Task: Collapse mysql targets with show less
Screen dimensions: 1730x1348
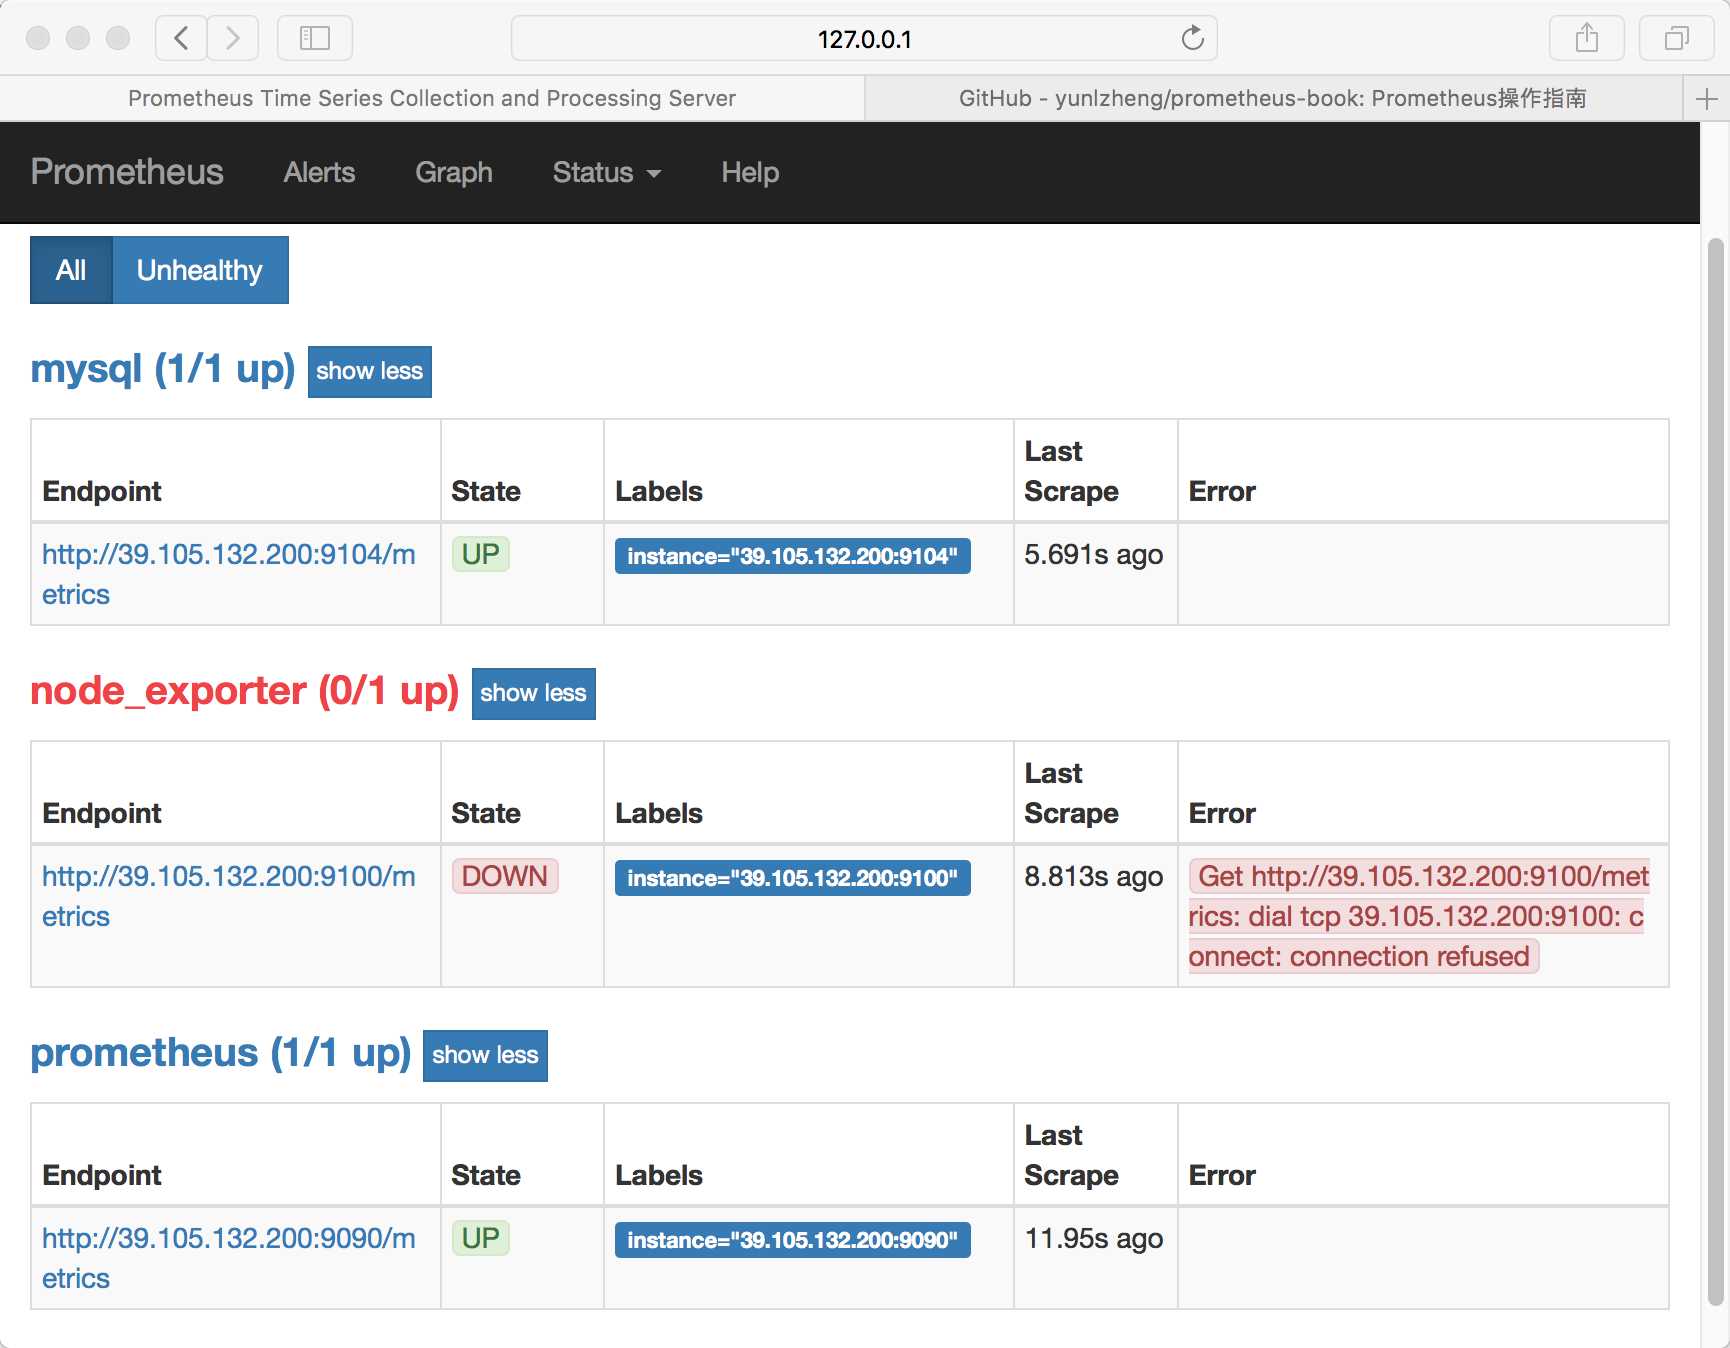Action: coord(369,371)
